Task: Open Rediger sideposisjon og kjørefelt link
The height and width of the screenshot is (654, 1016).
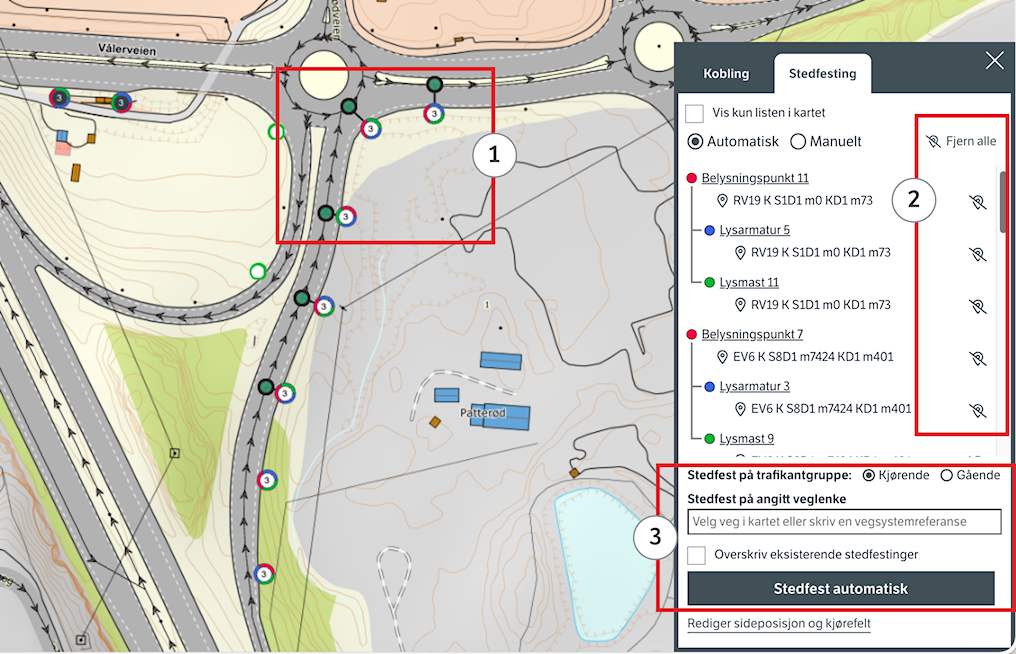Action: click(x=778, y=624)
